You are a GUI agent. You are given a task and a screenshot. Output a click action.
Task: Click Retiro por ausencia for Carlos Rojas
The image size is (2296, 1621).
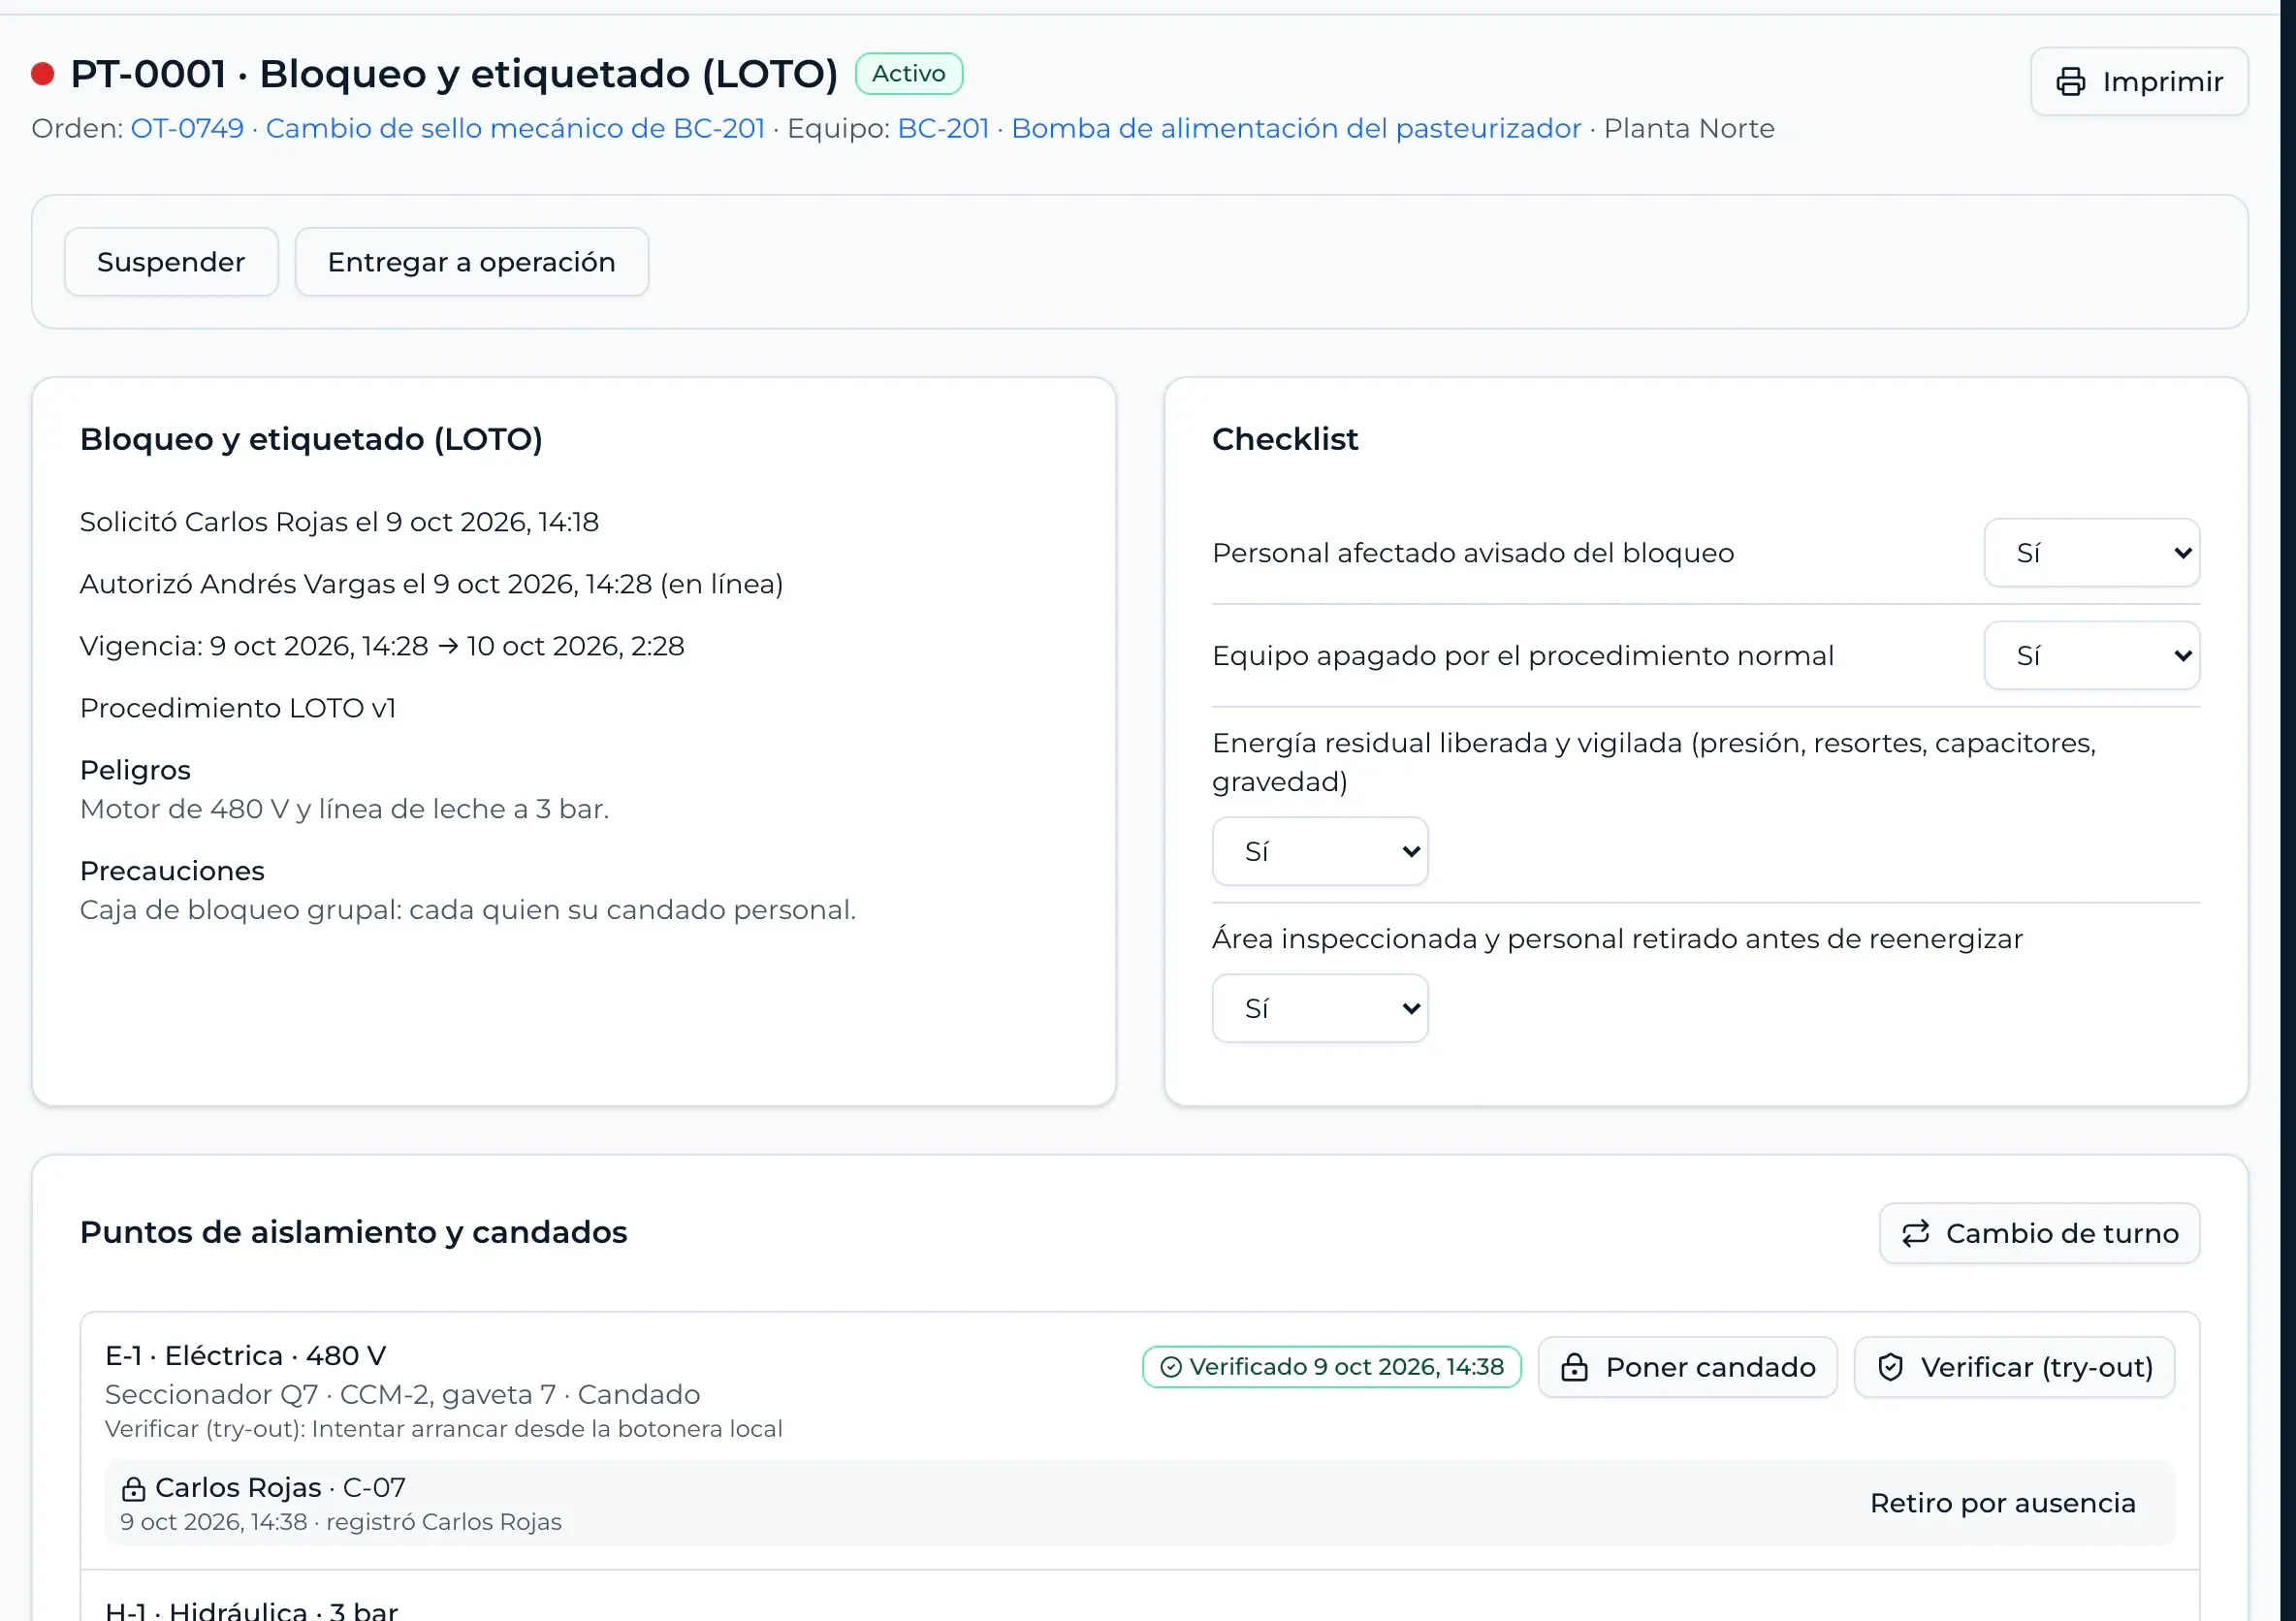(x=2002, y=1504)
